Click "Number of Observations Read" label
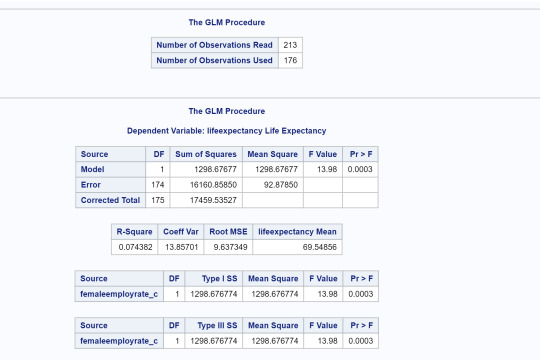This screenshot has width=540, height=360. [x=214, y=45]
